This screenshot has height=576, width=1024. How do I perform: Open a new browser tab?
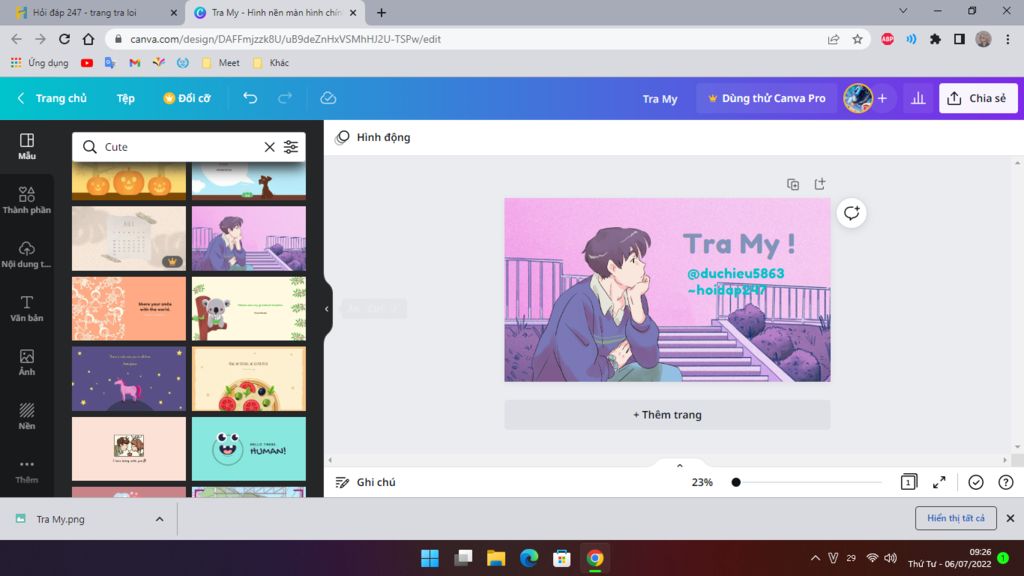(x=381, y=12)
